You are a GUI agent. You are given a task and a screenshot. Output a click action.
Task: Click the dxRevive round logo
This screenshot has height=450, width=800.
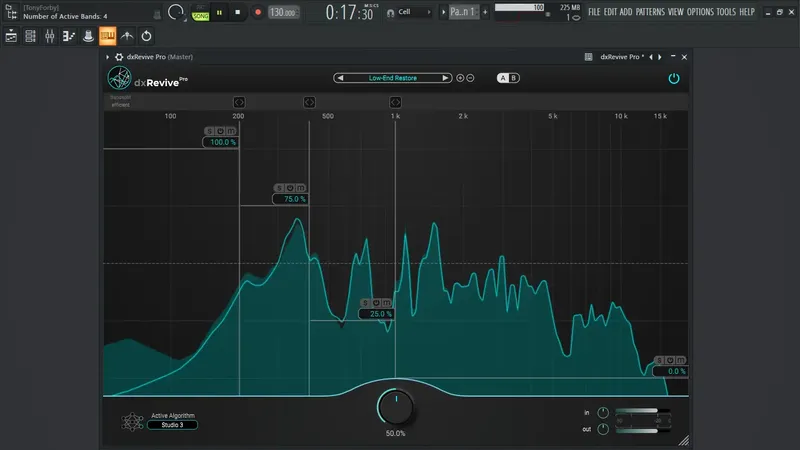(x=119, y=78)
